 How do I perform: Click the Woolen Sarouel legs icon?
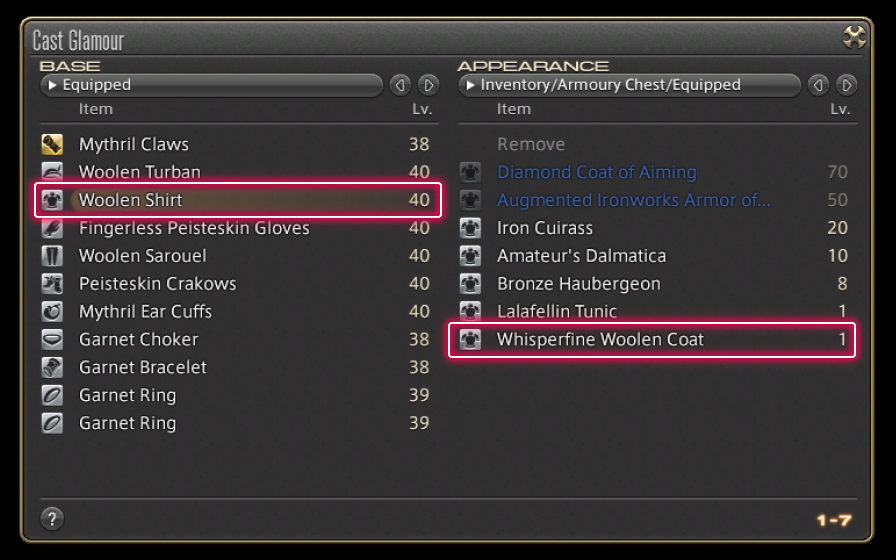pos(52,256)
